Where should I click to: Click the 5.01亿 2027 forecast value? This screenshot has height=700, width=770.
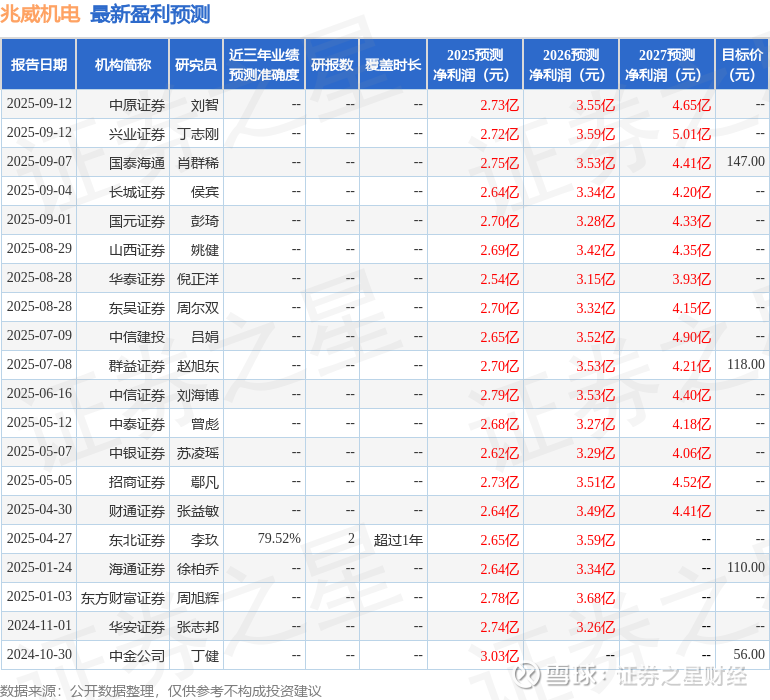pyautogui.click(x=691, y=134)
